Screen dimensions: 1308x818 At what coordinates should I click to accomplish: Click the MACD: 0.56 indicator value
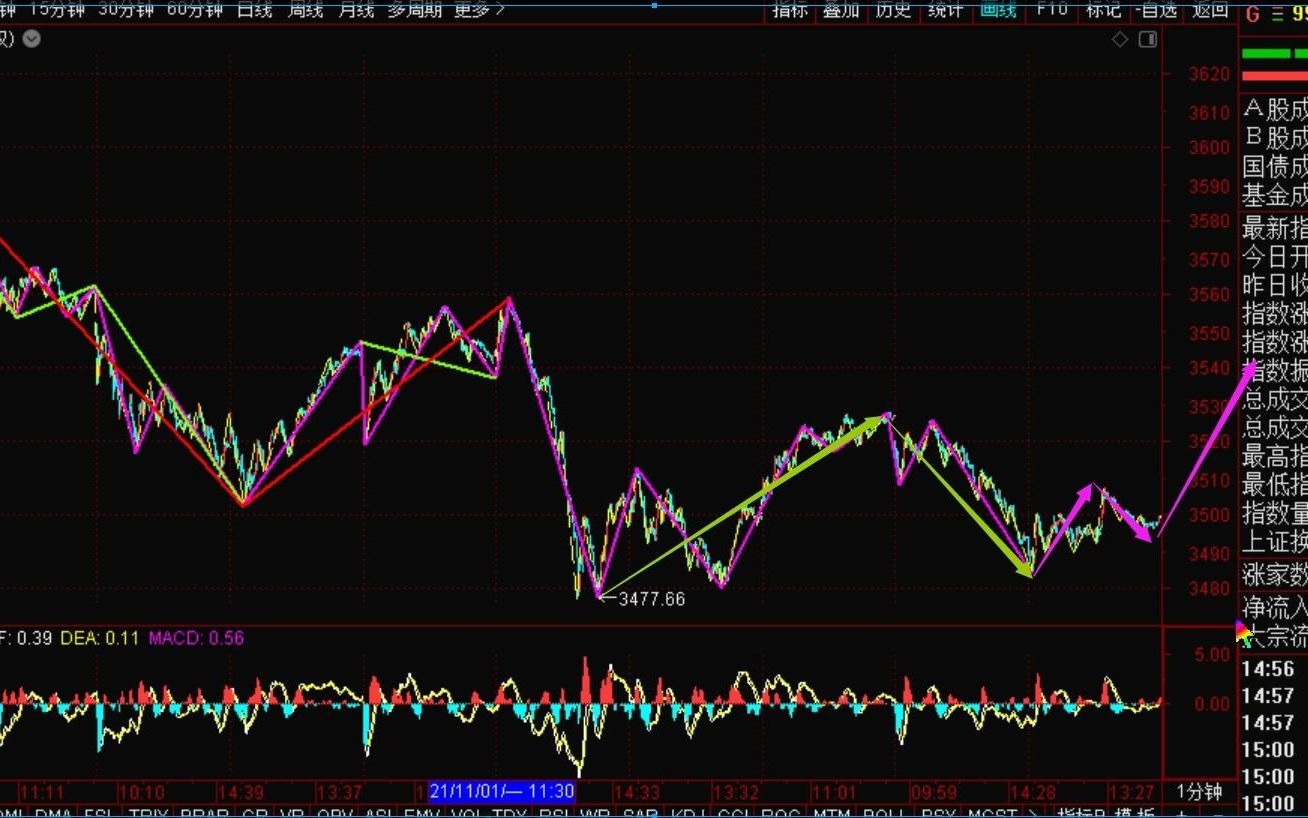(x=196, y=637)
